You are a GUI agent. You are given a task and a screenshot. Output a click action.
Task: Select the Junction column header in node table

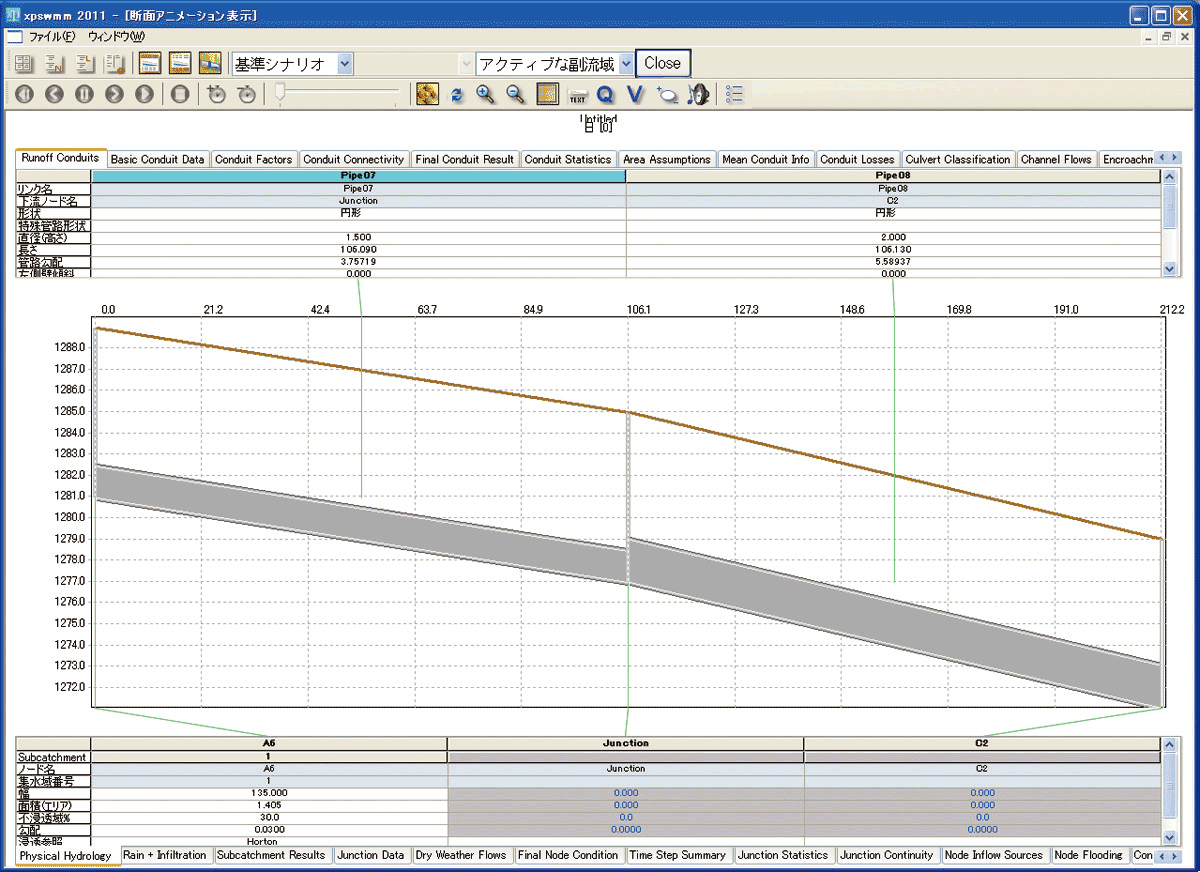(626, 743)
